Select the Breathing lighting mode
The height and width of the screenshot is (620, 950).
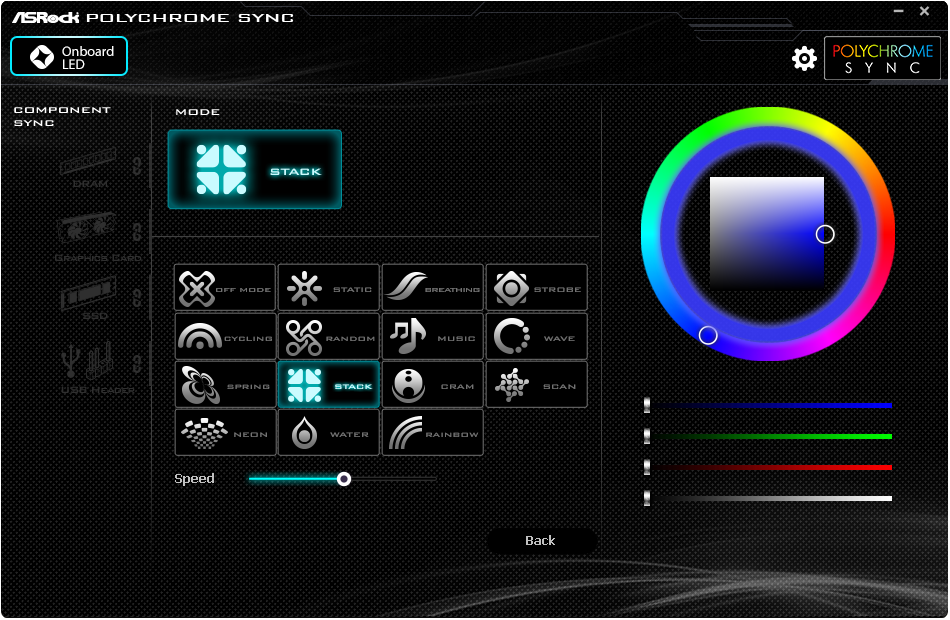(x=433, y=288)
